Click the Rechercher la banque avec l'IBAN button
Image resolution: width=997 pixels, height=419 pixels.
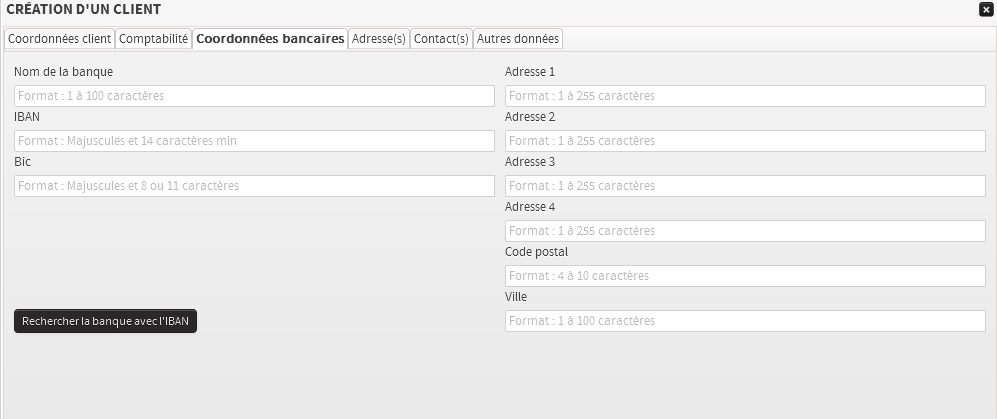click(105, 321)
